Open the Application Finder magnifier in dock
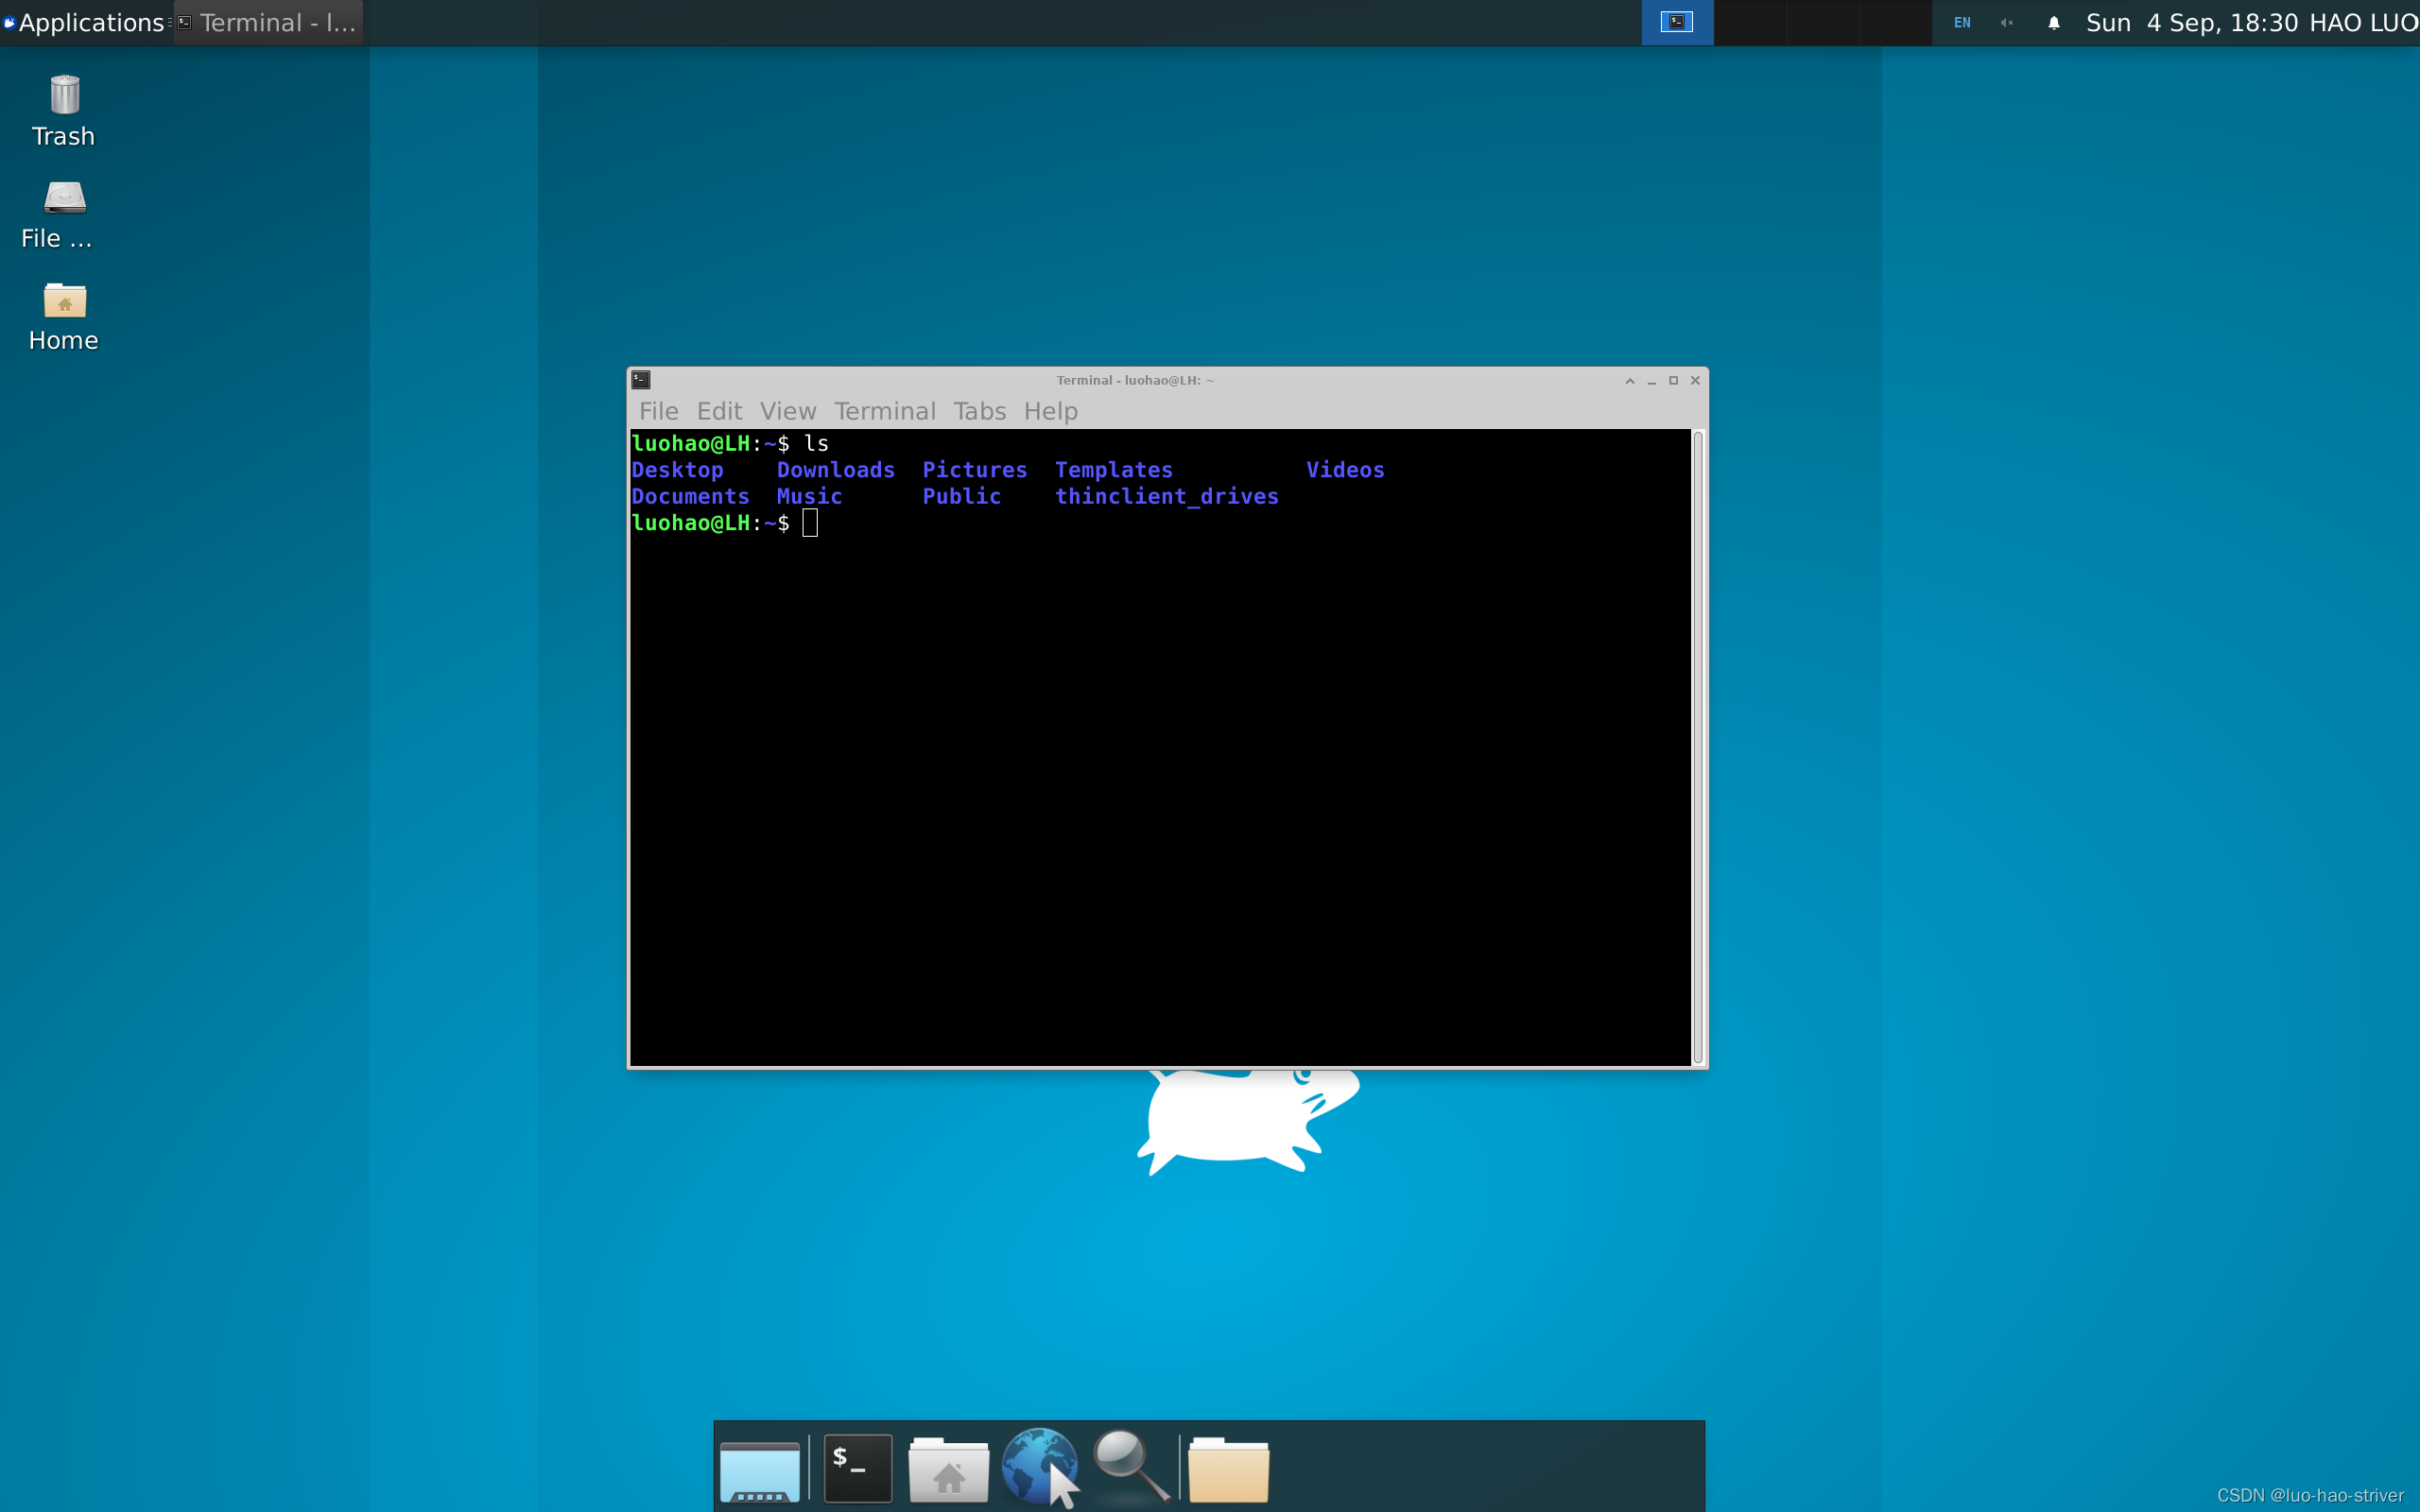Screen dimensions: 2420x1512 (x=1131, y=1466)
